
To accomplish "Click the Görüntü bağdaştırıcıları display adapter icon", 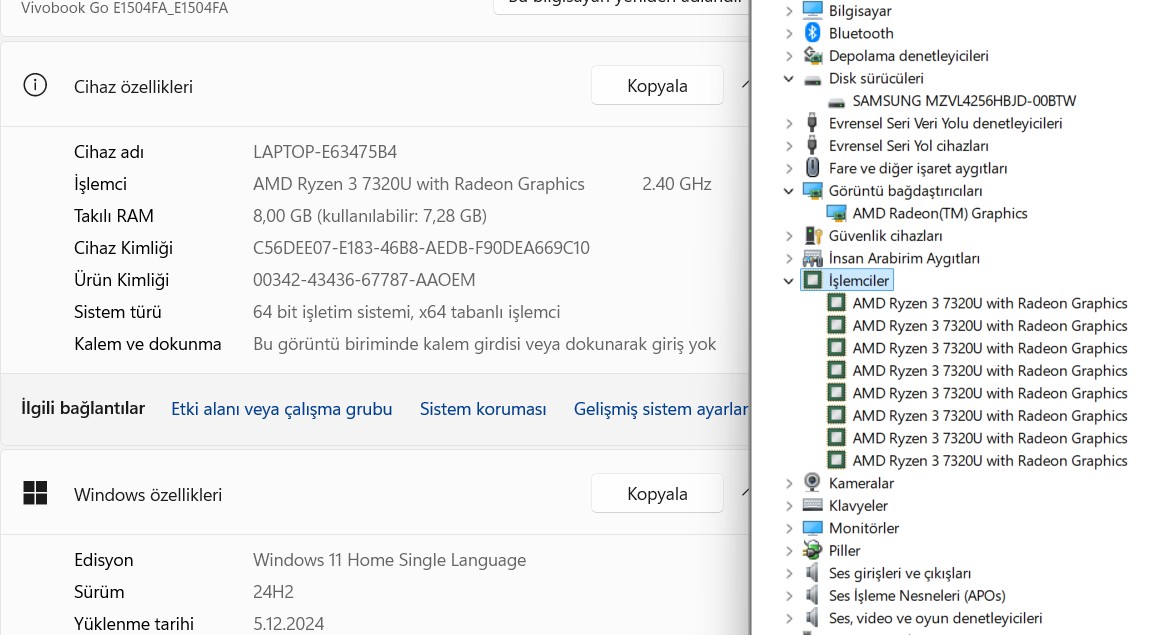I will coord(813,190).
